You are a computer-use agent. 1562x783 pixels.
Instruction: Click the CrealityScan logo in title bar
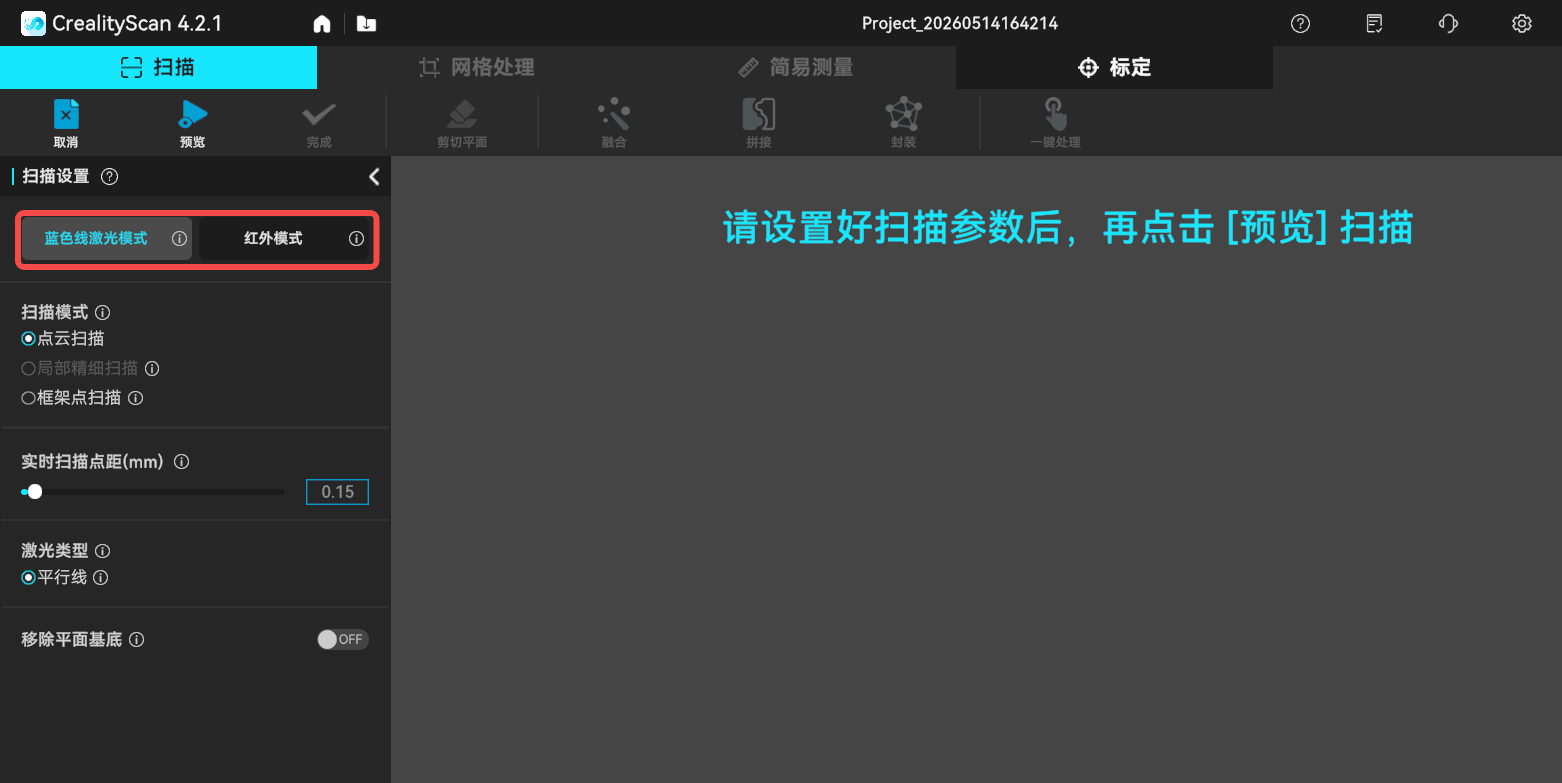(x=34, y=23)
